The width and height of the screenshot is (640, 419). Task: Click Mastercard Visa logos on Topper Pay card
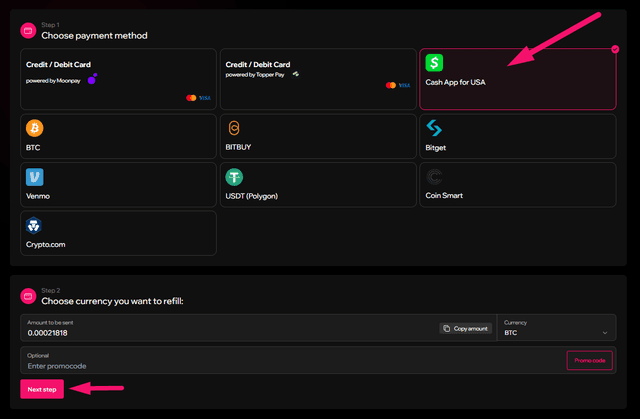398,85
